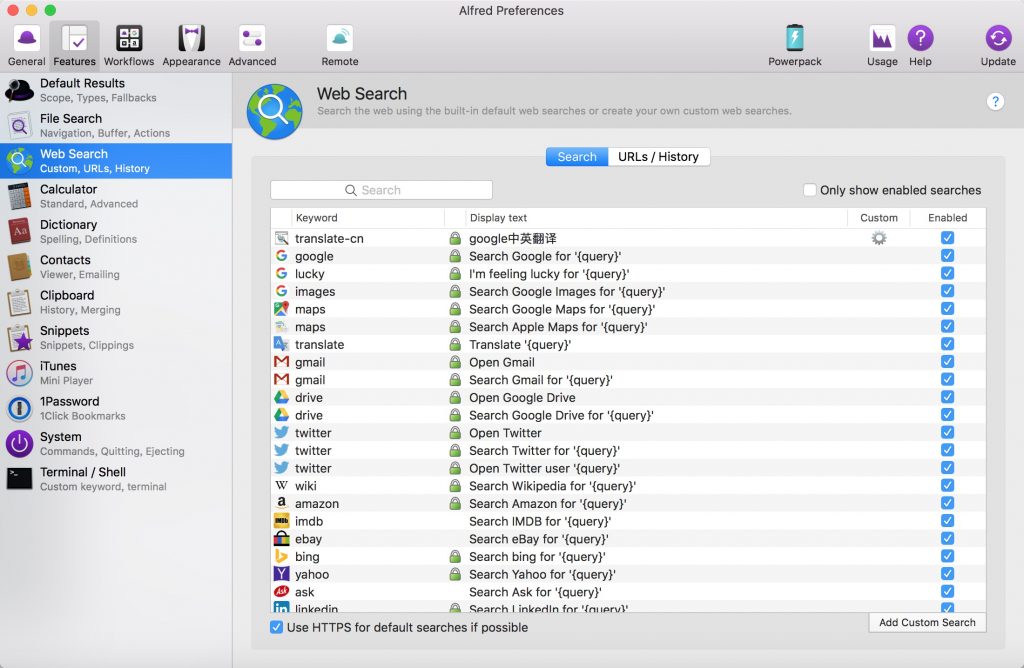Open 1Password feature in sidebar
The height and width of the screenshot is (668, 1024).
[x=116, y=407]
